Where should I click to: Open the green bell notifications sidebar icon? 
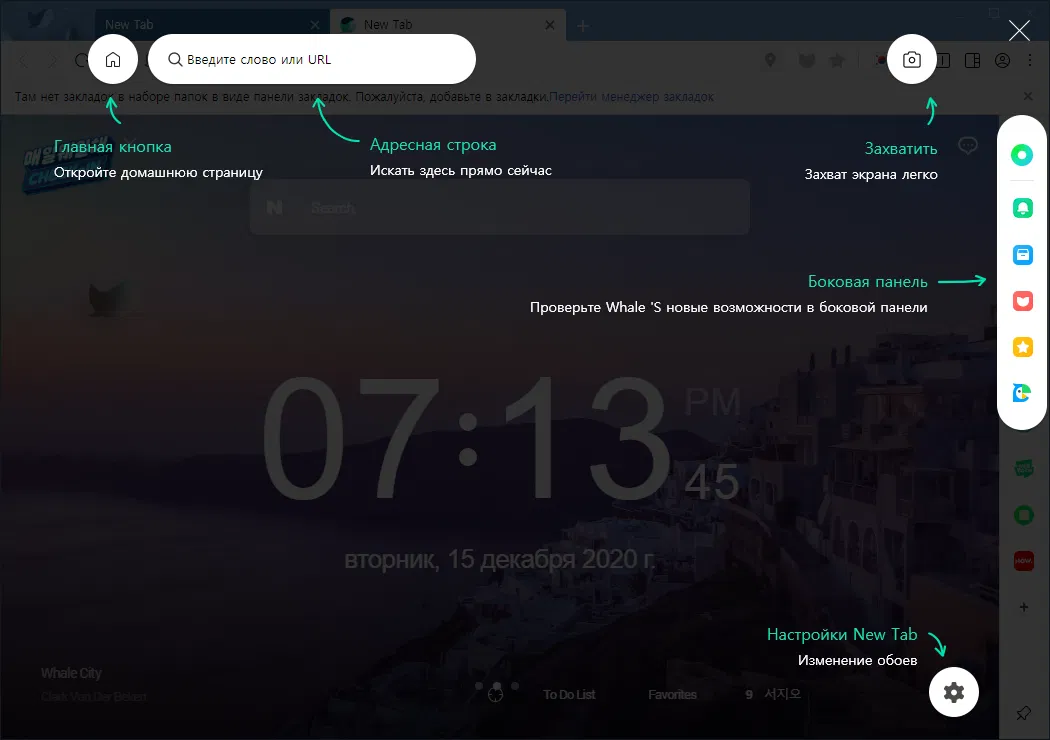pyautogui.click(x=1023, y=208)
